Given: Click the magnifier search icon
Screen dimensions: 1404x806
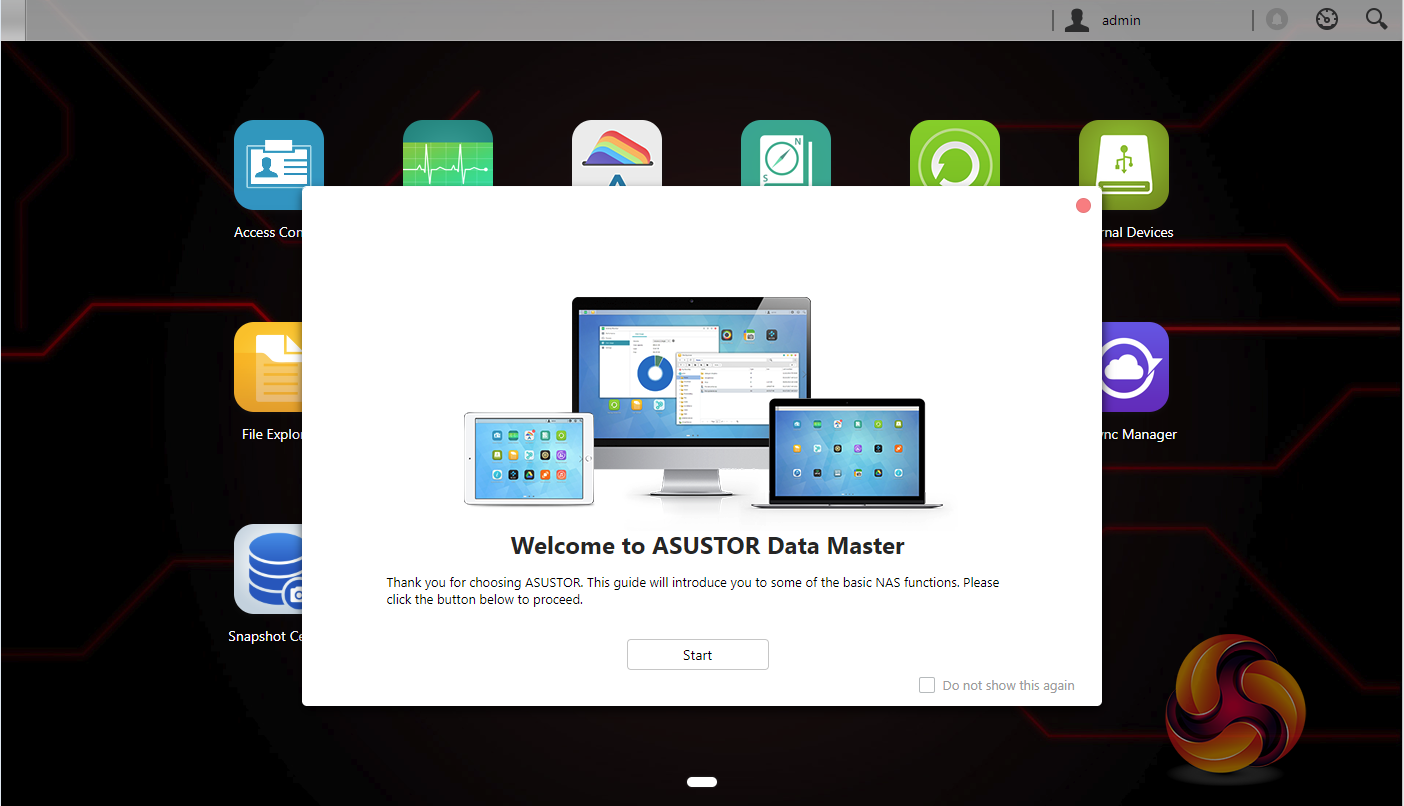Looking at the screenshot, I should click(1377, 19).
